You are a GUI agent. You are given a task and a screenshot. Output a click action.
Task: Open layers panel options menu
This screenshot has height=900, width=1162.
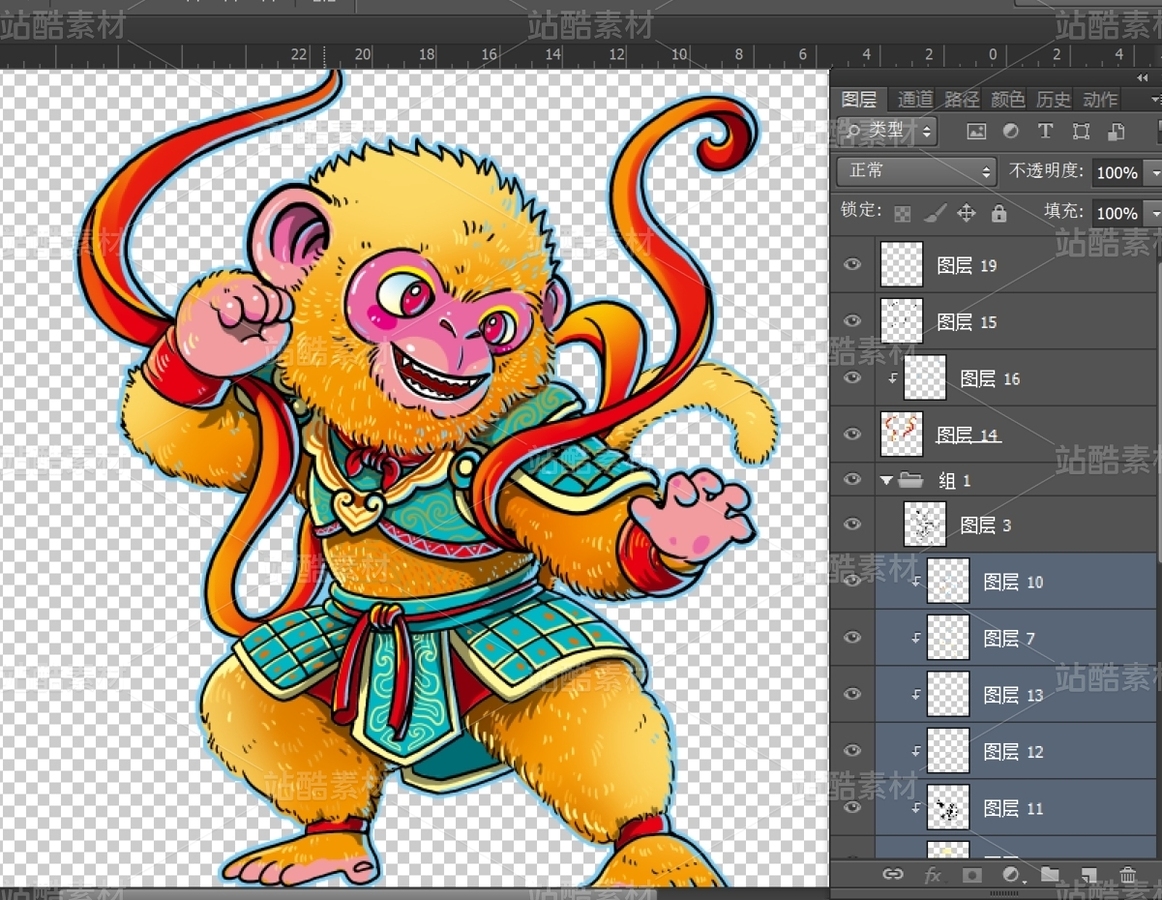pyautogui.click(x=1155, y=99)
